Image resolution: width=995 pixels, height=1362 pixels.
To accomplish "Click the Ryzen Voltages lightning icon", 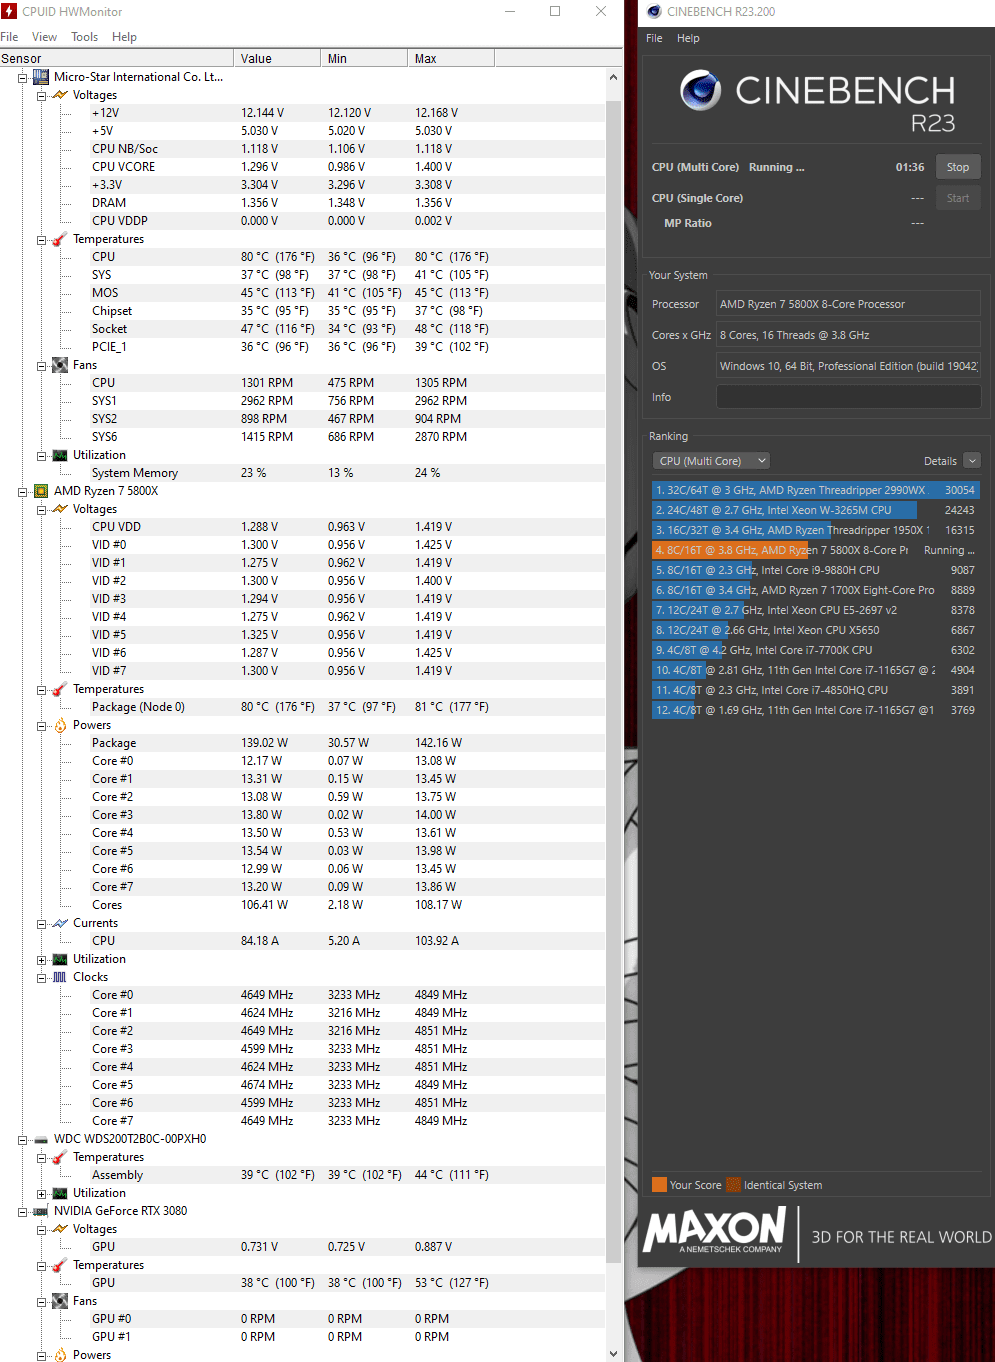I will 60,509.
